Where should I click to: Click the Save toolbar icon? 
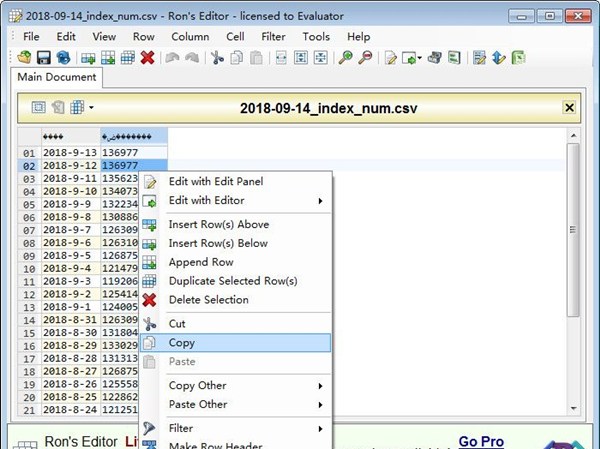pos(44,58)
